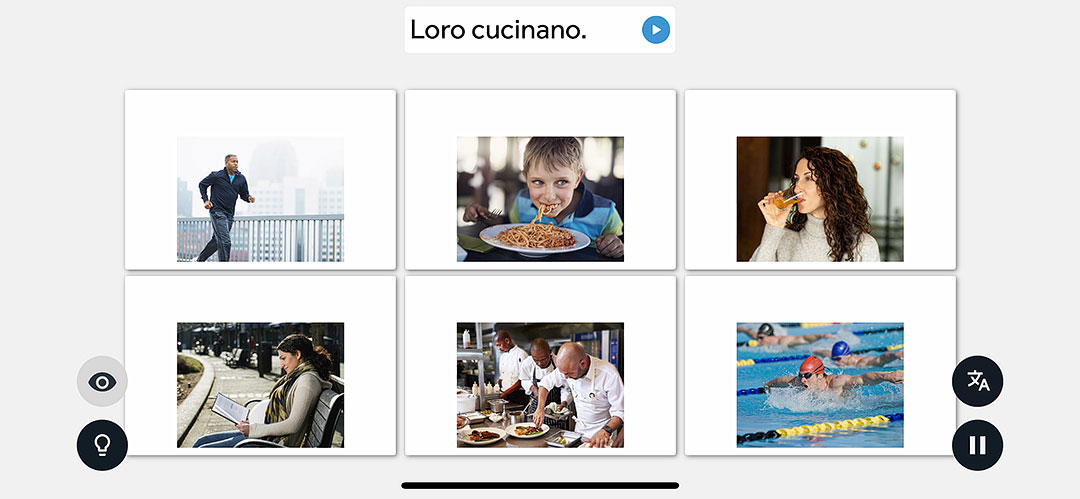
Task: Tap the home indicator bar at the bottom
Action: (540, 485)
